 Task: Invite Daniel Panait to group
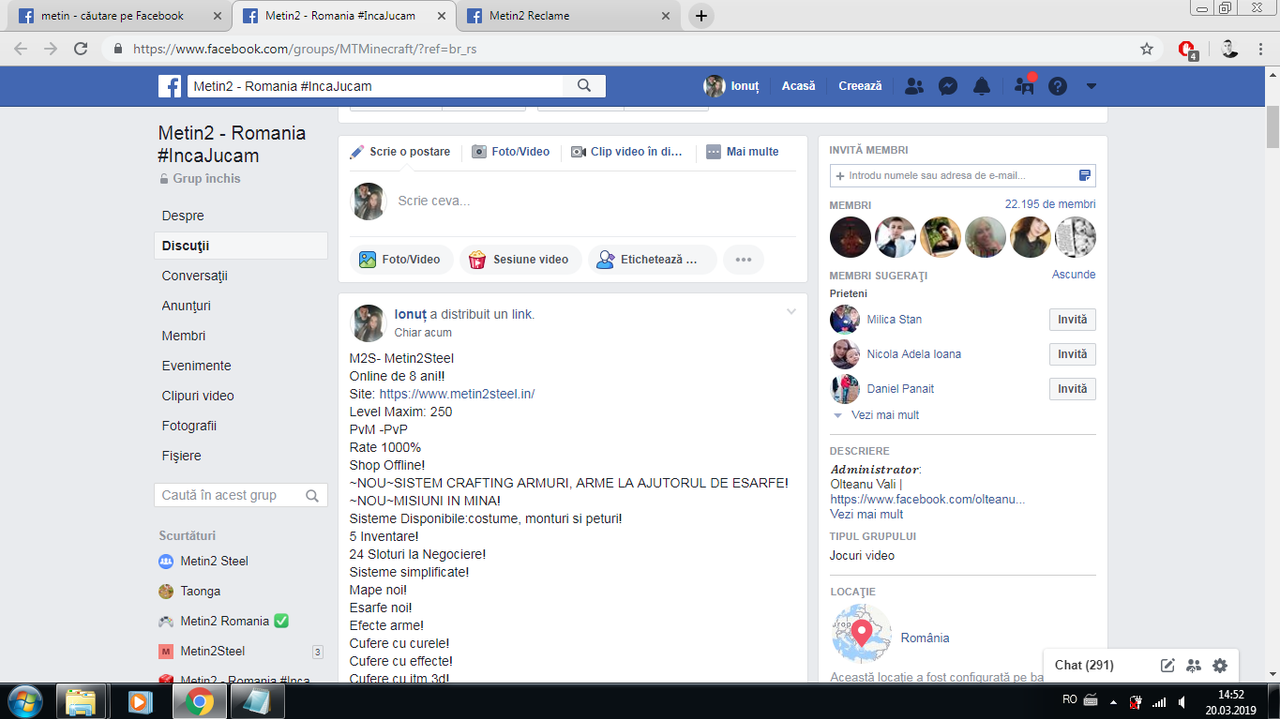click(x=1072, y=389)
